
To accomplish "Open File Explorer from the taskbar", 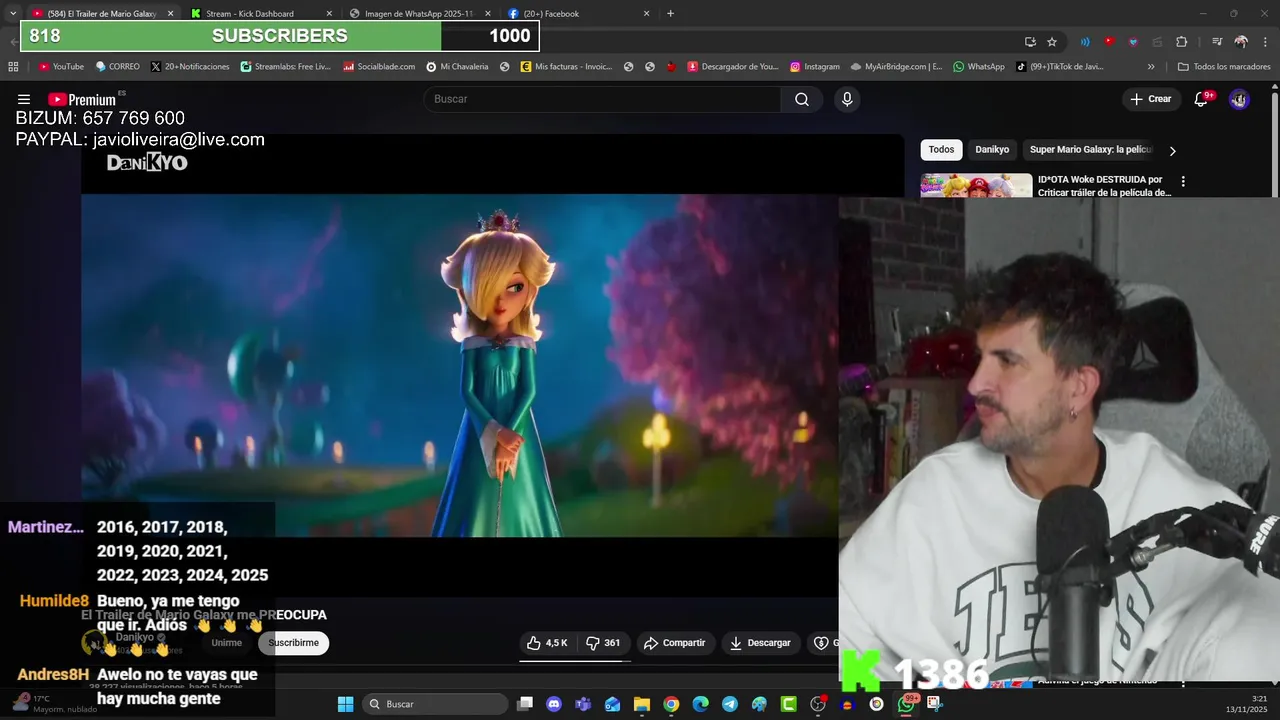I will pyautogui.click(x=642, y=704).
